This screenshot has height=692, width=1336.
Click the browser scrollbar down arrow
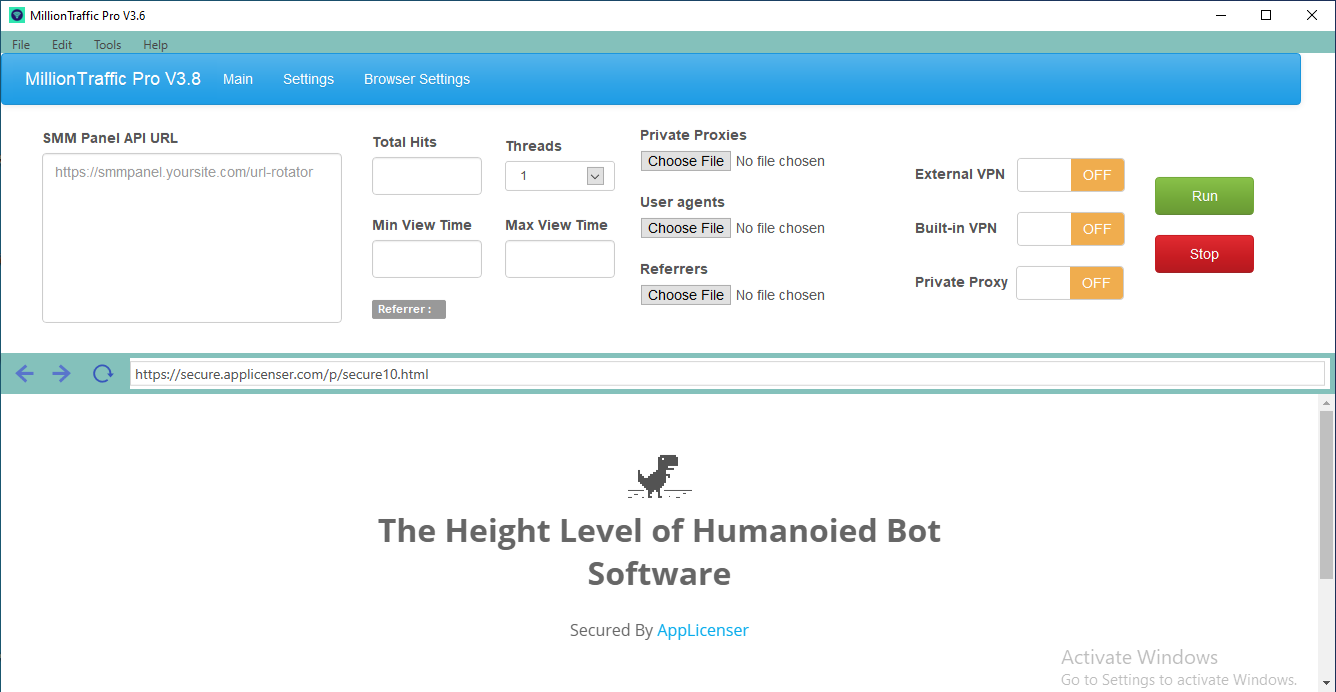[x=1327, y=683]
